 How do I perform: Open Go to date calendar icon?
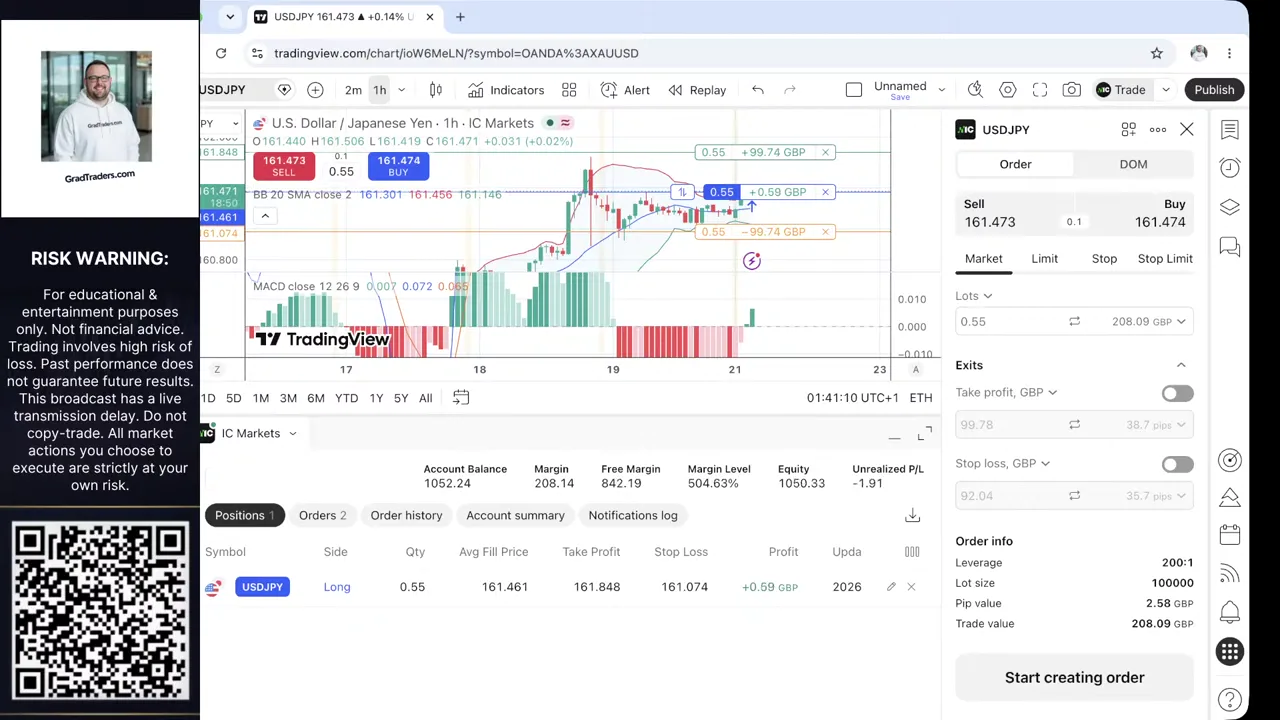click(461, 398)
